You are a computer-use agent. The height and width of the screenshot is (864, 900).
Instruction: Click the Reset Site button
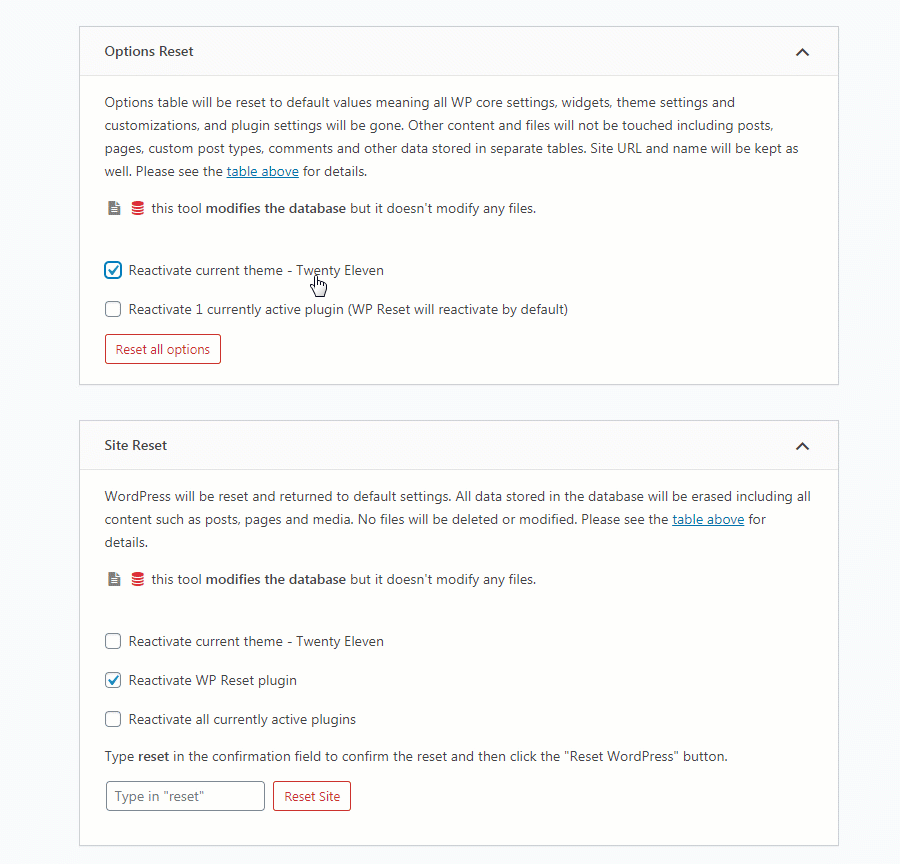312,796
